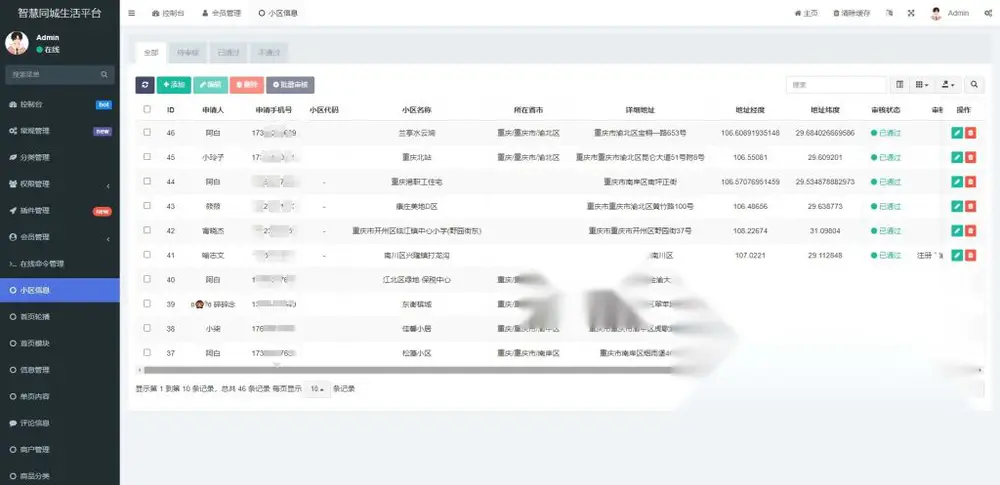The width and height of the screenshot is (1000, 485).
Task: Click the 编辑 toolbar button
Action: click(x=210, y=85)
